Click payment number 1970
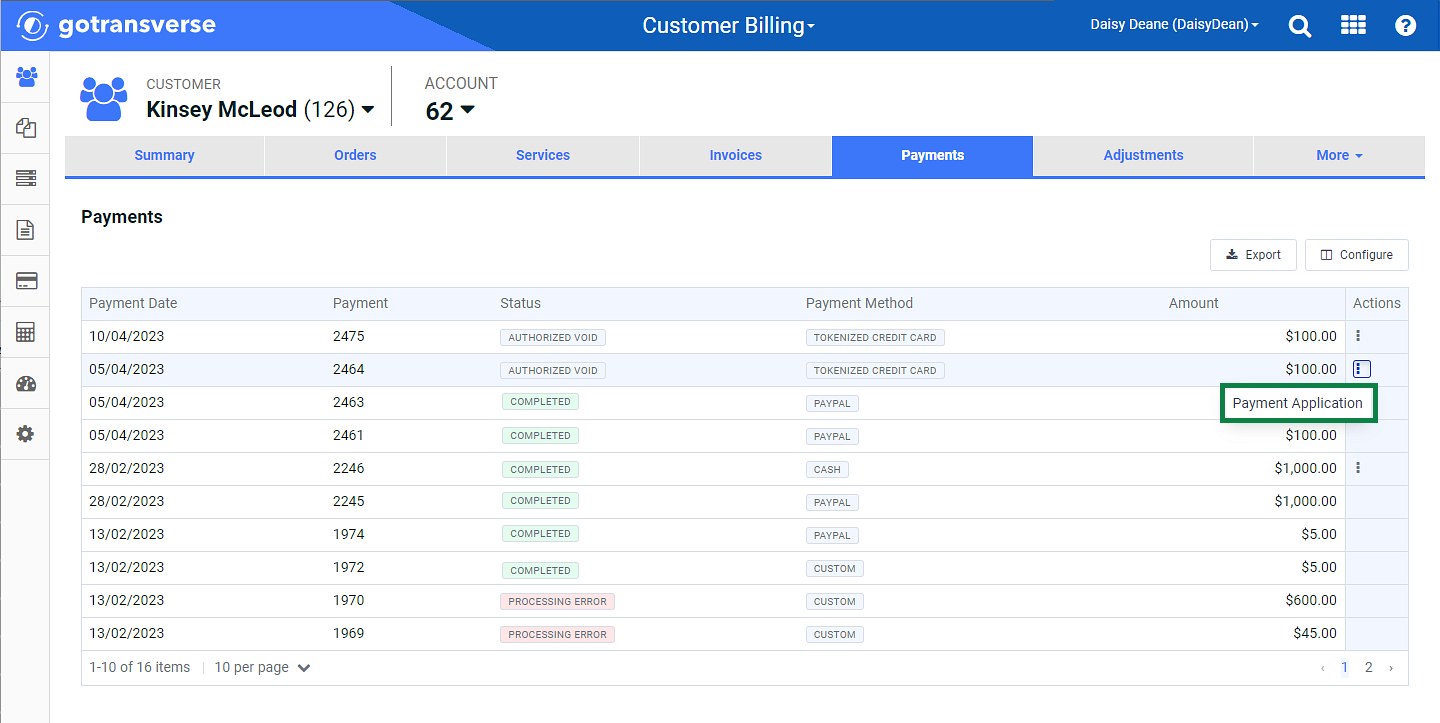 [x=349, y=600]
